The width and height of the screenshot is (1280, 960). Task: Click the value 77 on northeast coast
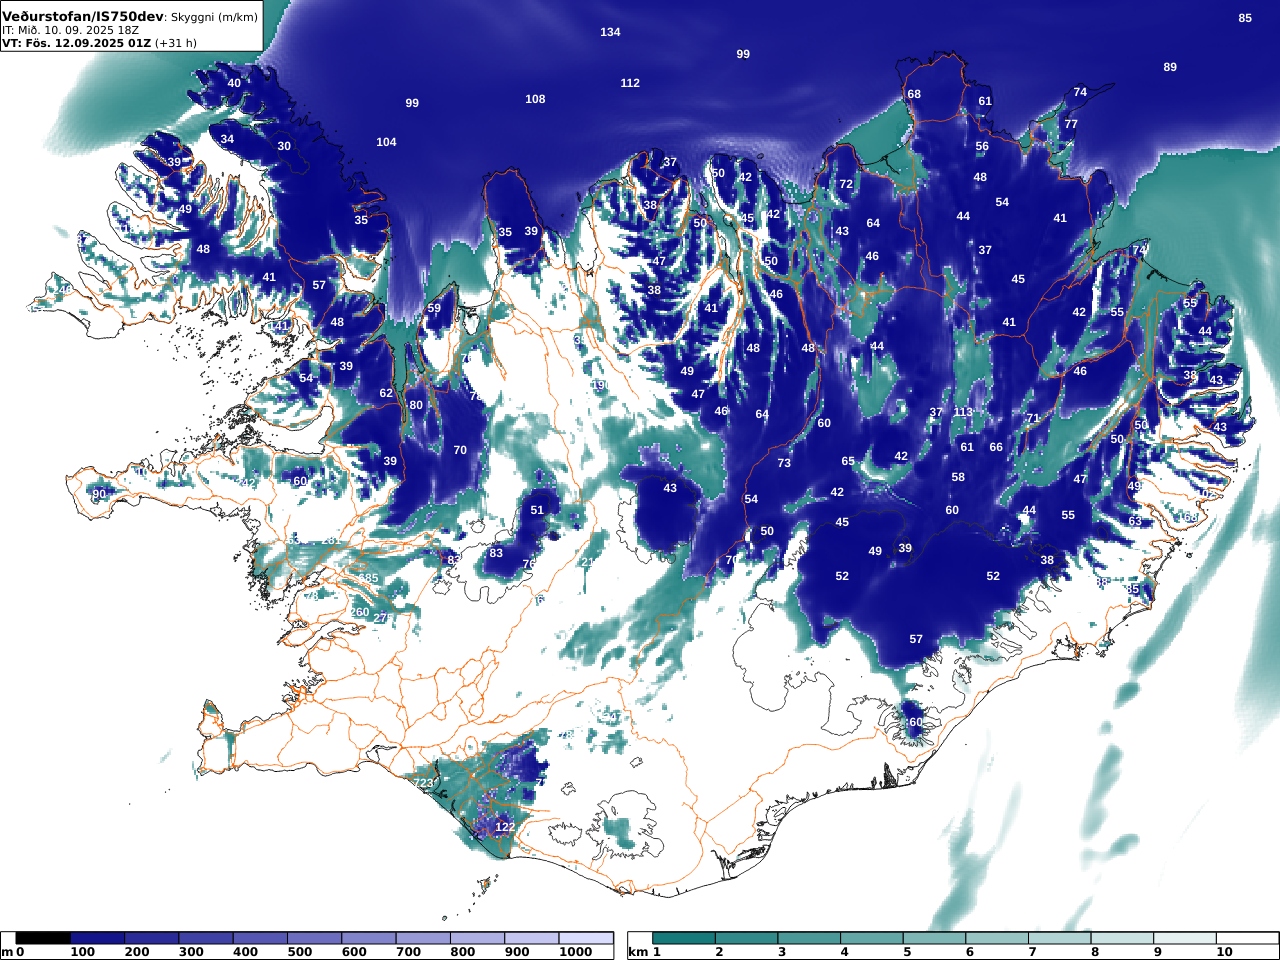pyautogui.click(x=1071, y=124)
